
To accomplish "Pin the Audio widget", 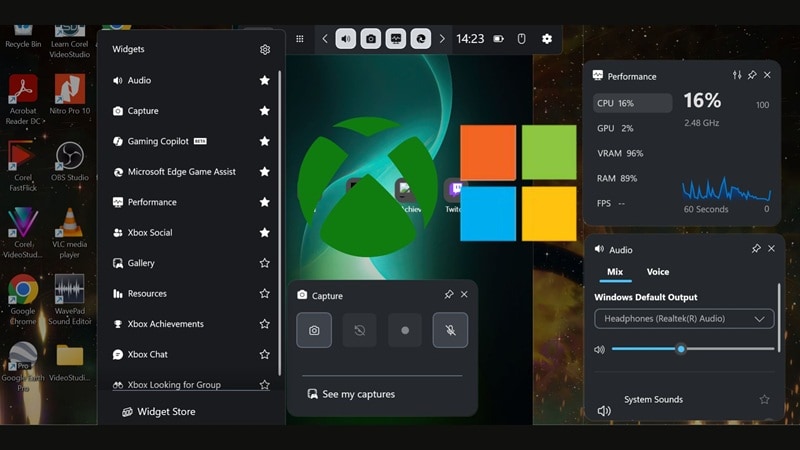I will pyautogui.click(x=756, y=248).
